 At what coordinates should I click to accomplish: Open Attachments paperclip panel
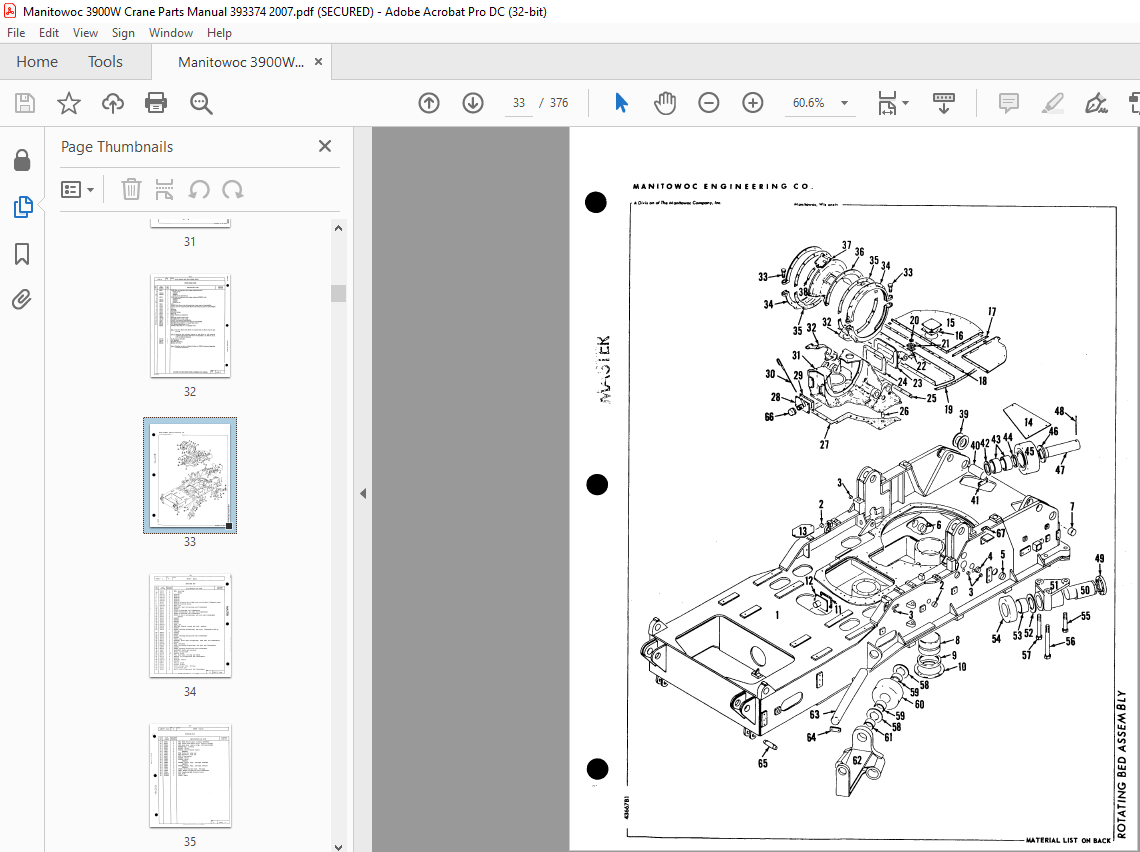(23, 300)
